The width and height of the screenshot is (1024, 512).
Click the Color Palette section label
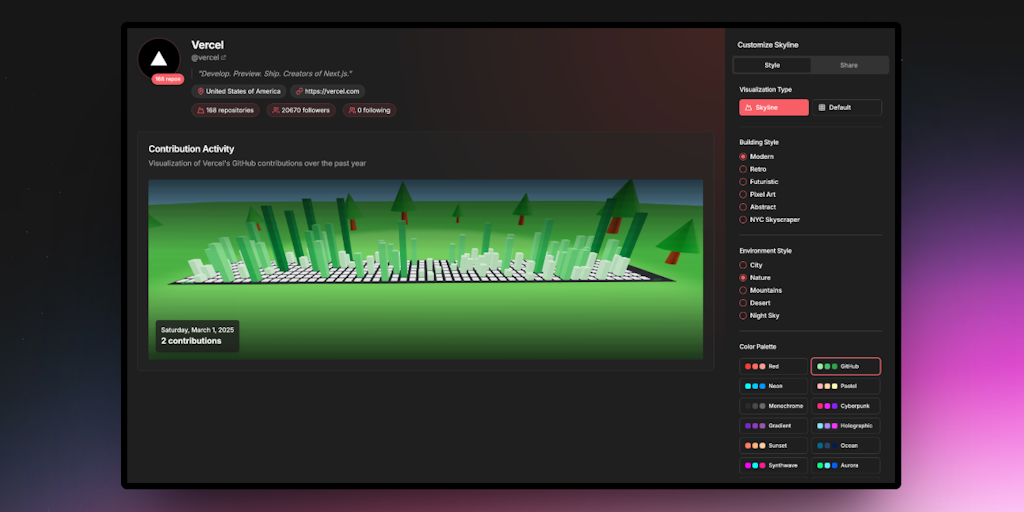pyautogui.click(x=758, y=347)
